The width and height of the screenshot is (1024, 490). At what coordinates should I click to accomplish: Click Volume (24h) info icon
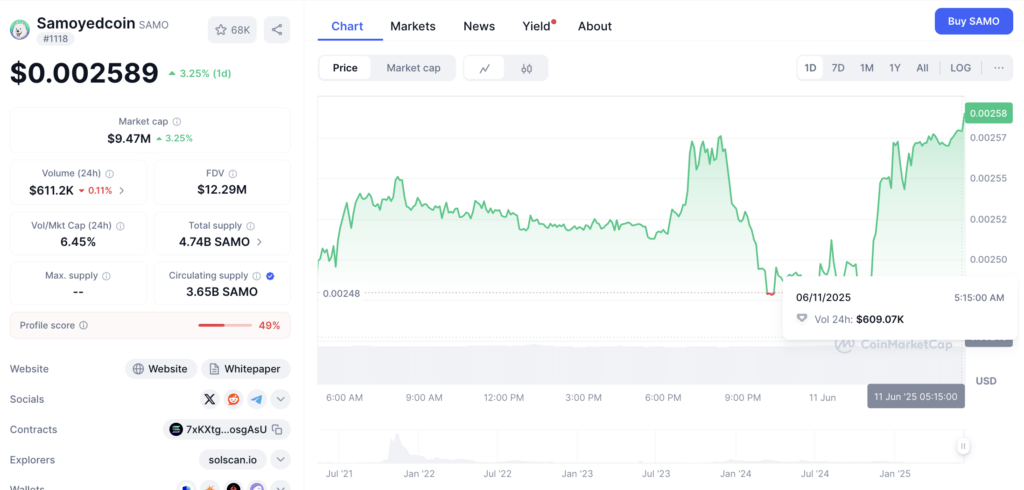tap(110, 174)
